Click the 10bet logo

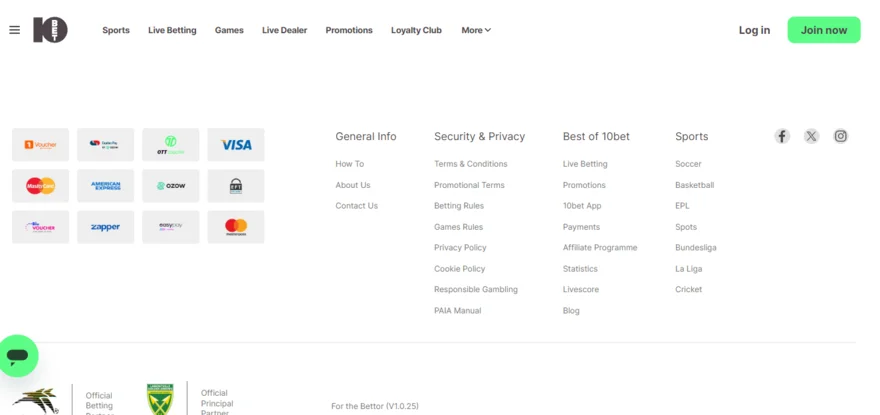point(50,30)
